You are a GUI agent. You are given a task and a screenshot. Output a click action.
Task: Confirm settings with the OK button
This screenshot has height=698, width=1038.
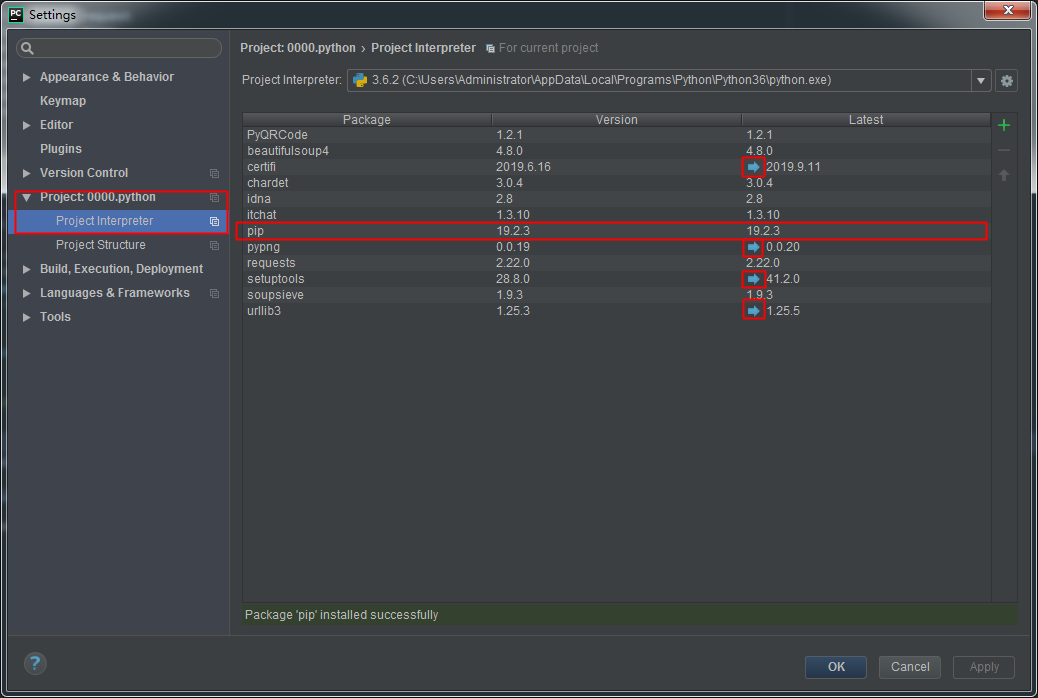[x=835, y=667]
